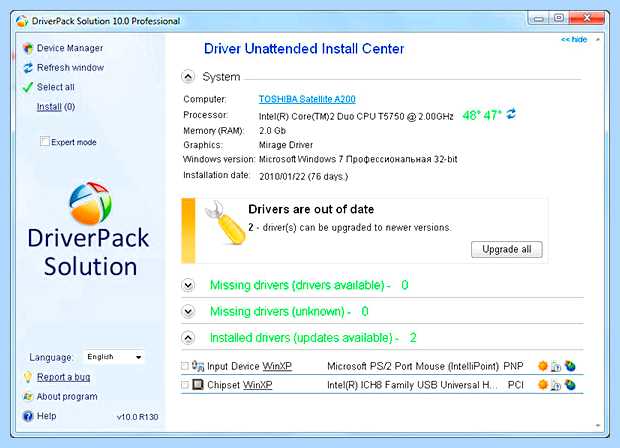Image resolution: width=620 pixels, height=448 pixels.
Task: Click orange gear icon in Input Device row
Action: (x=543, y=366)
